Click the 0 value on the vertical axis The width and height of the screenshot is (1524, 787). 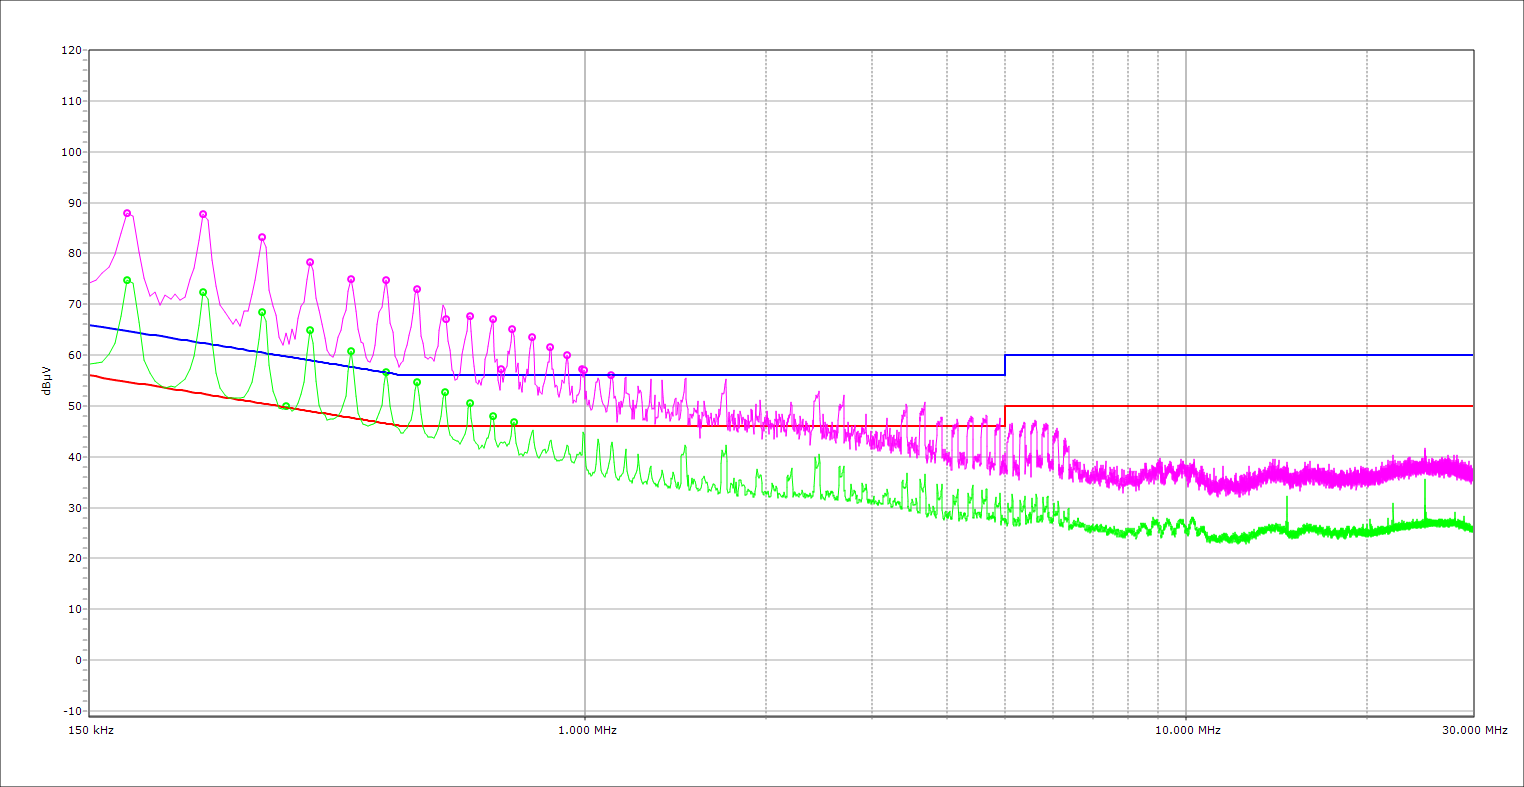pos(77,660)
